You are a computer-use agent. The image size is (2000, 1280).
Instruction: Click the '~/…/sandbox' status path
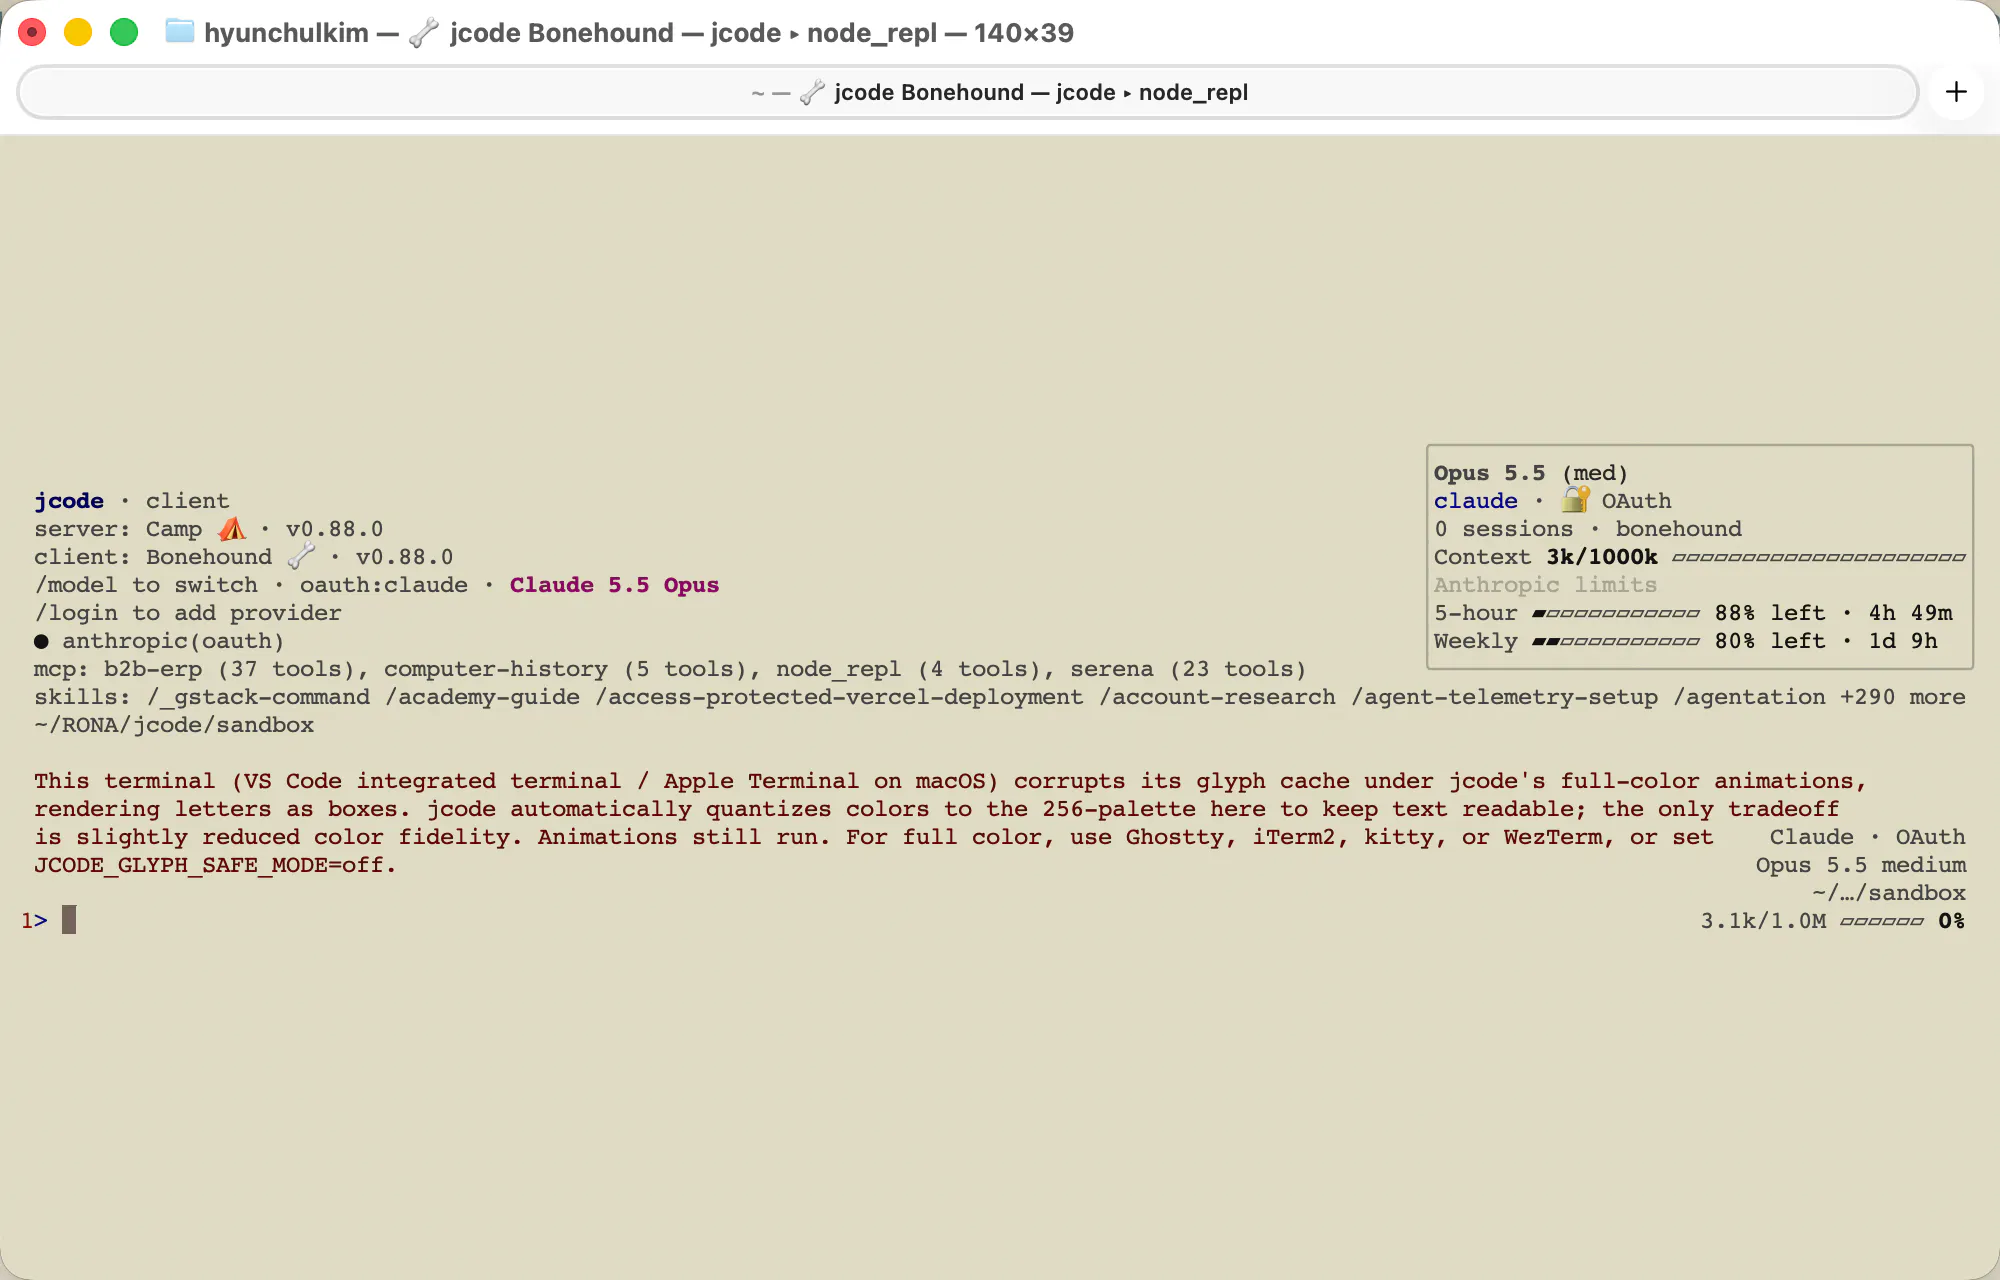1889,893
